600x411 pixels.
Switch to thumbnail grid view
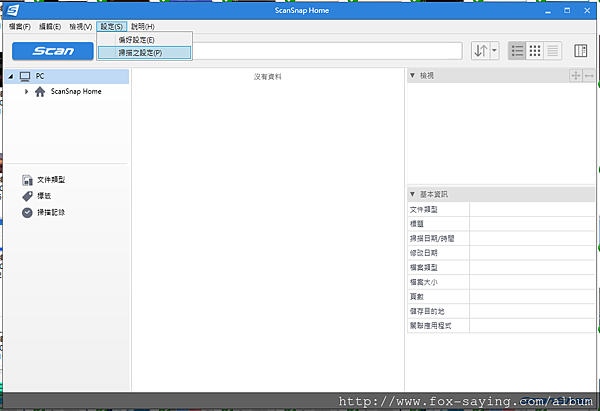pyautogui.click(x=535, y=51)
